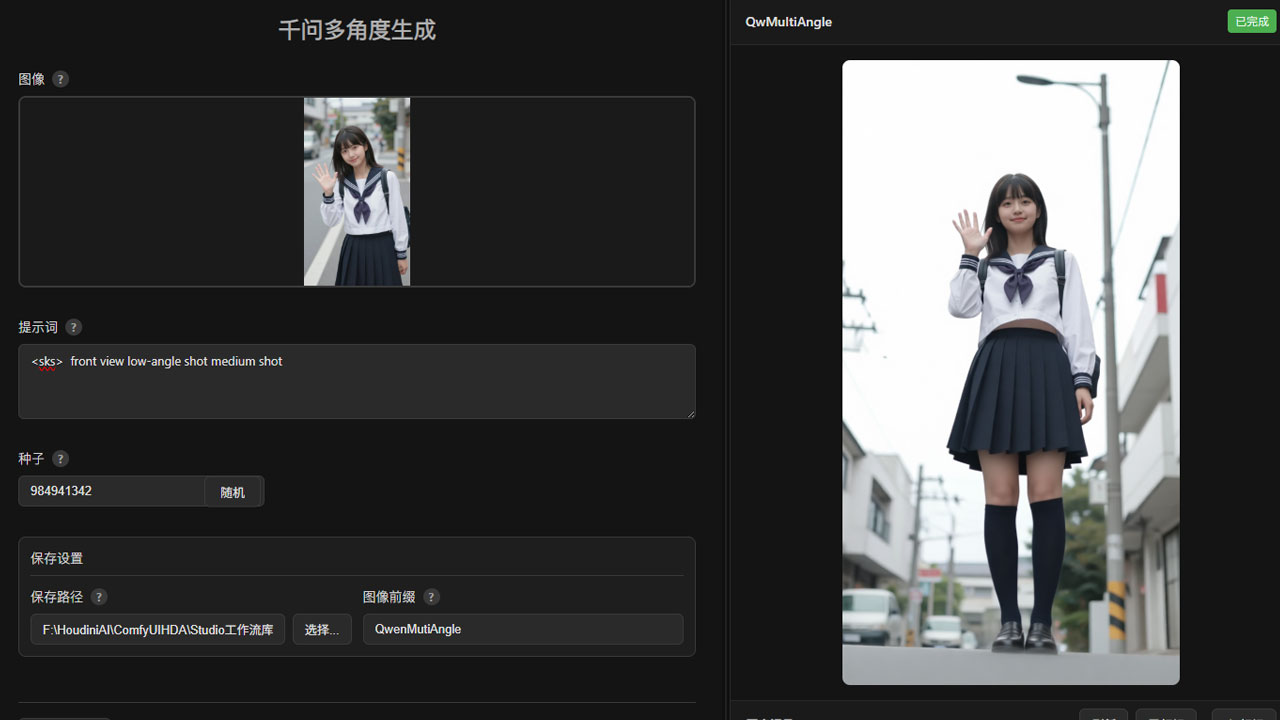Image resolution: width=1280 pixels, height=720 pixels.
Task: Click the save path input field
Action: [x=158, y=630]
